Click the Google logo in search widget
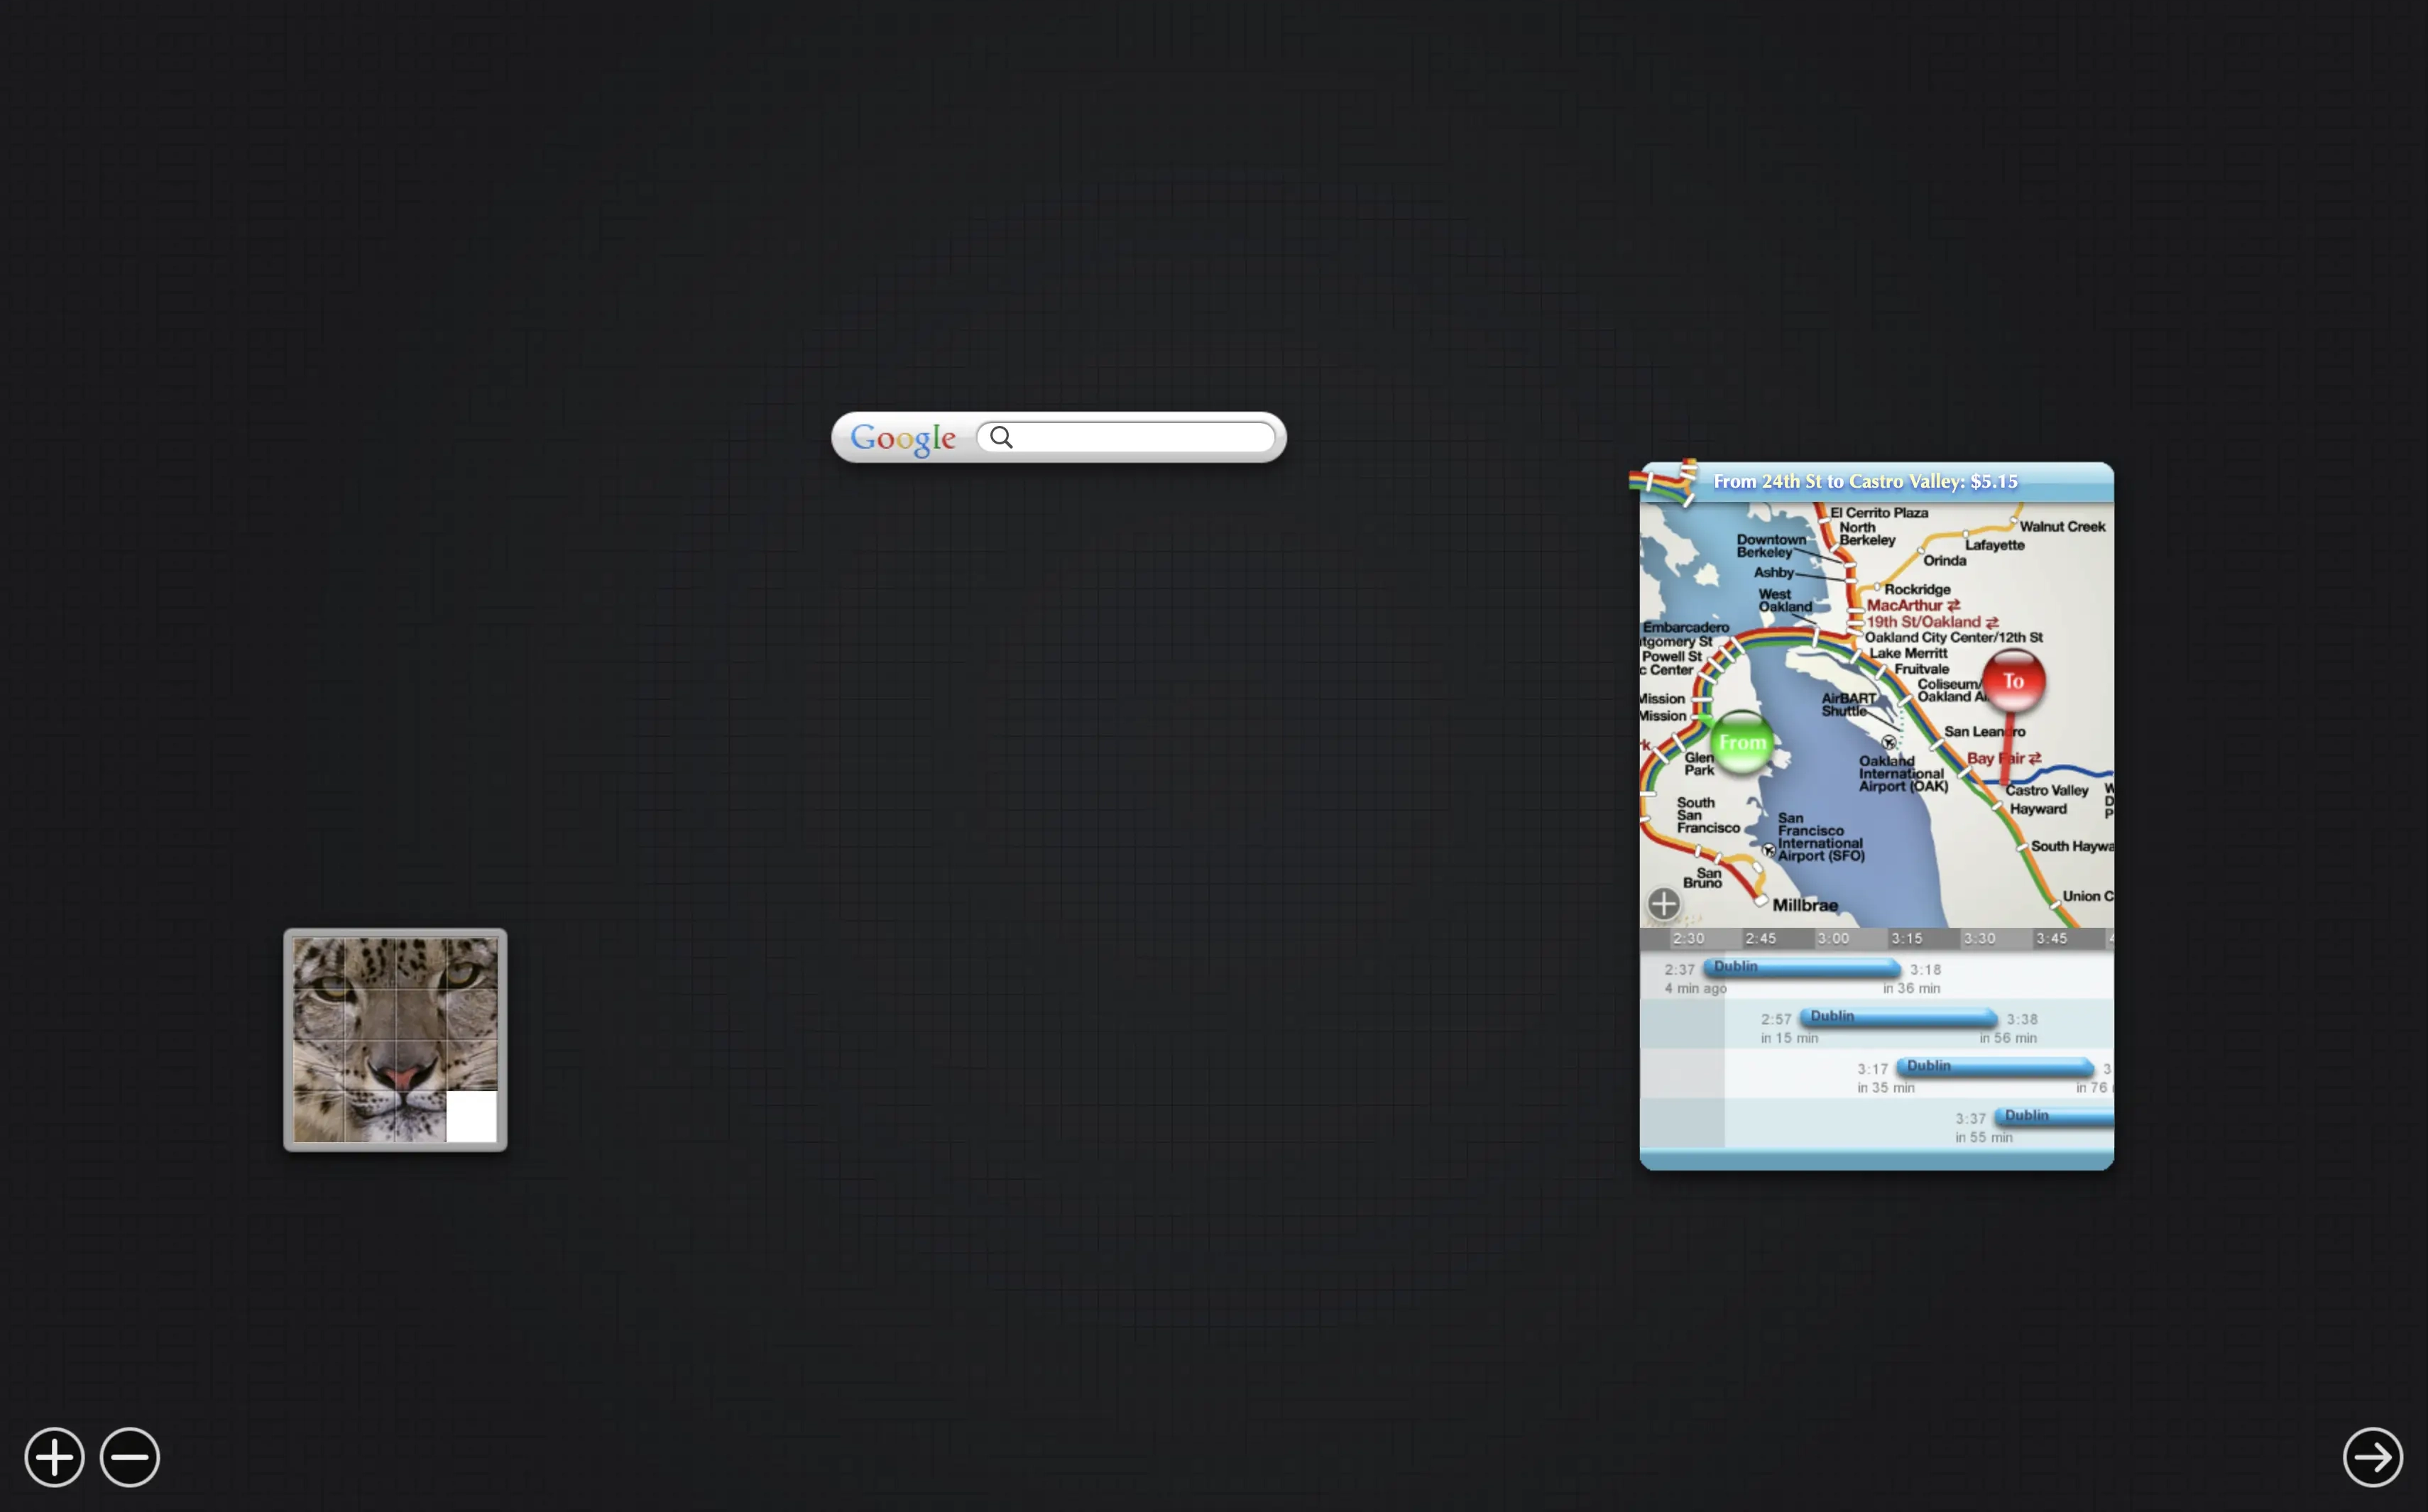Screen dimensions: 2428x1512 pyautogui.click(x=902, y=438)
